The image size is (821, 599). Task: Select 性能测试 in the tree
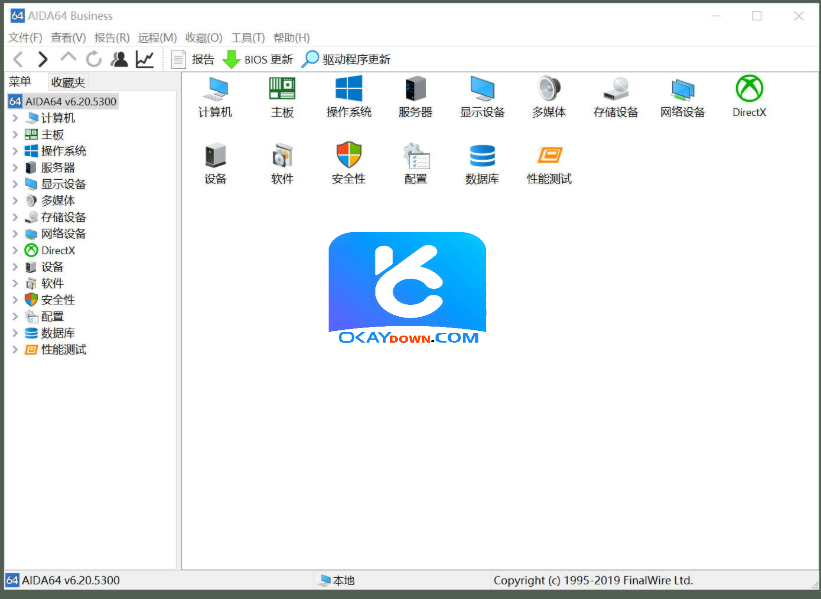(x=56, y=349)
